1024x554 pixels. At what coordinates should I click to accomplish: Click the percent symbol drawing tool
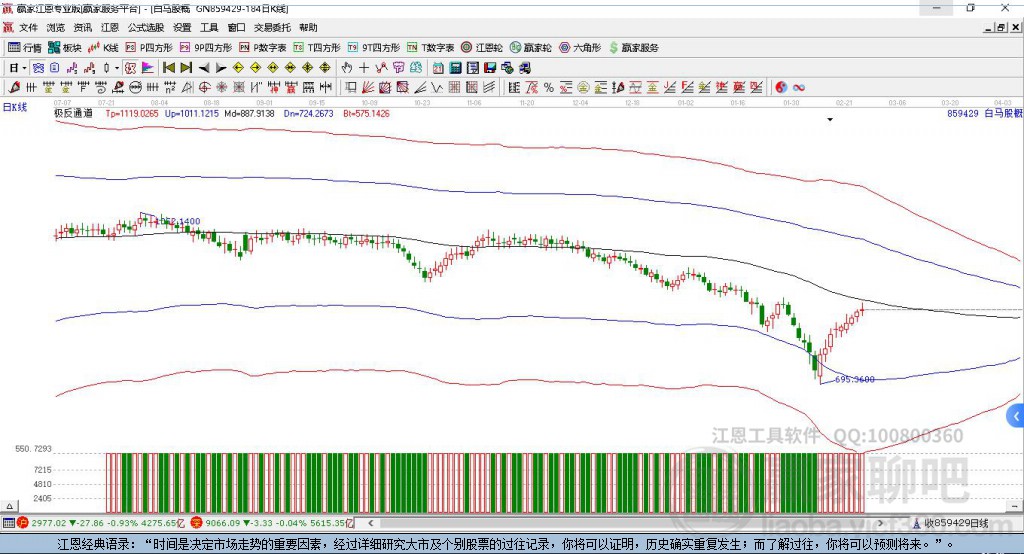coord(548,88)
